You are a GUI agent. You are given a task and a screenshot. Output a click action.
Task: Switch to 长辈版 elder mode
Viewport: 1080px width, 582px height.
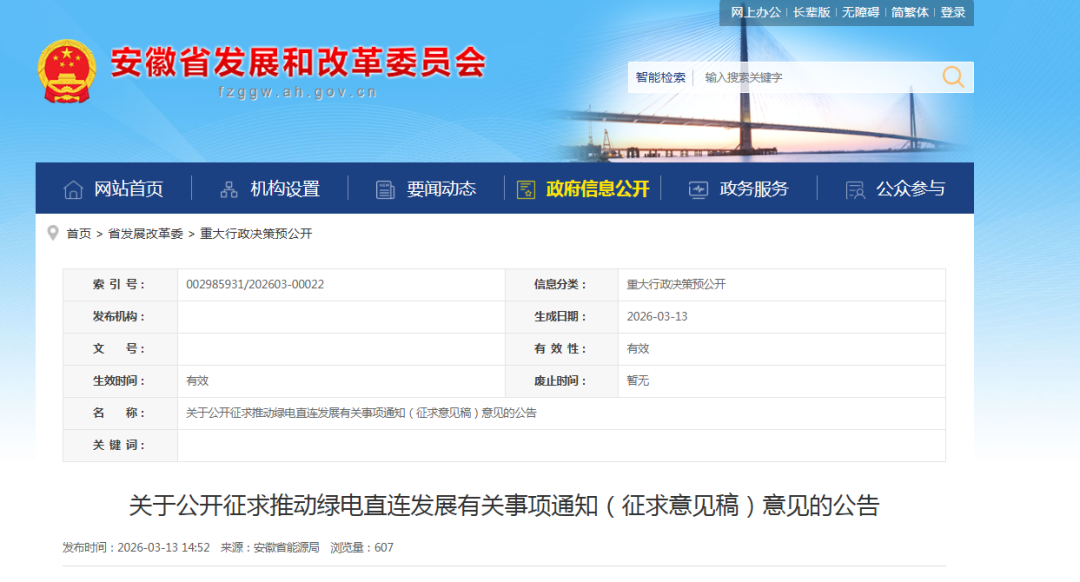coord(811,12)
